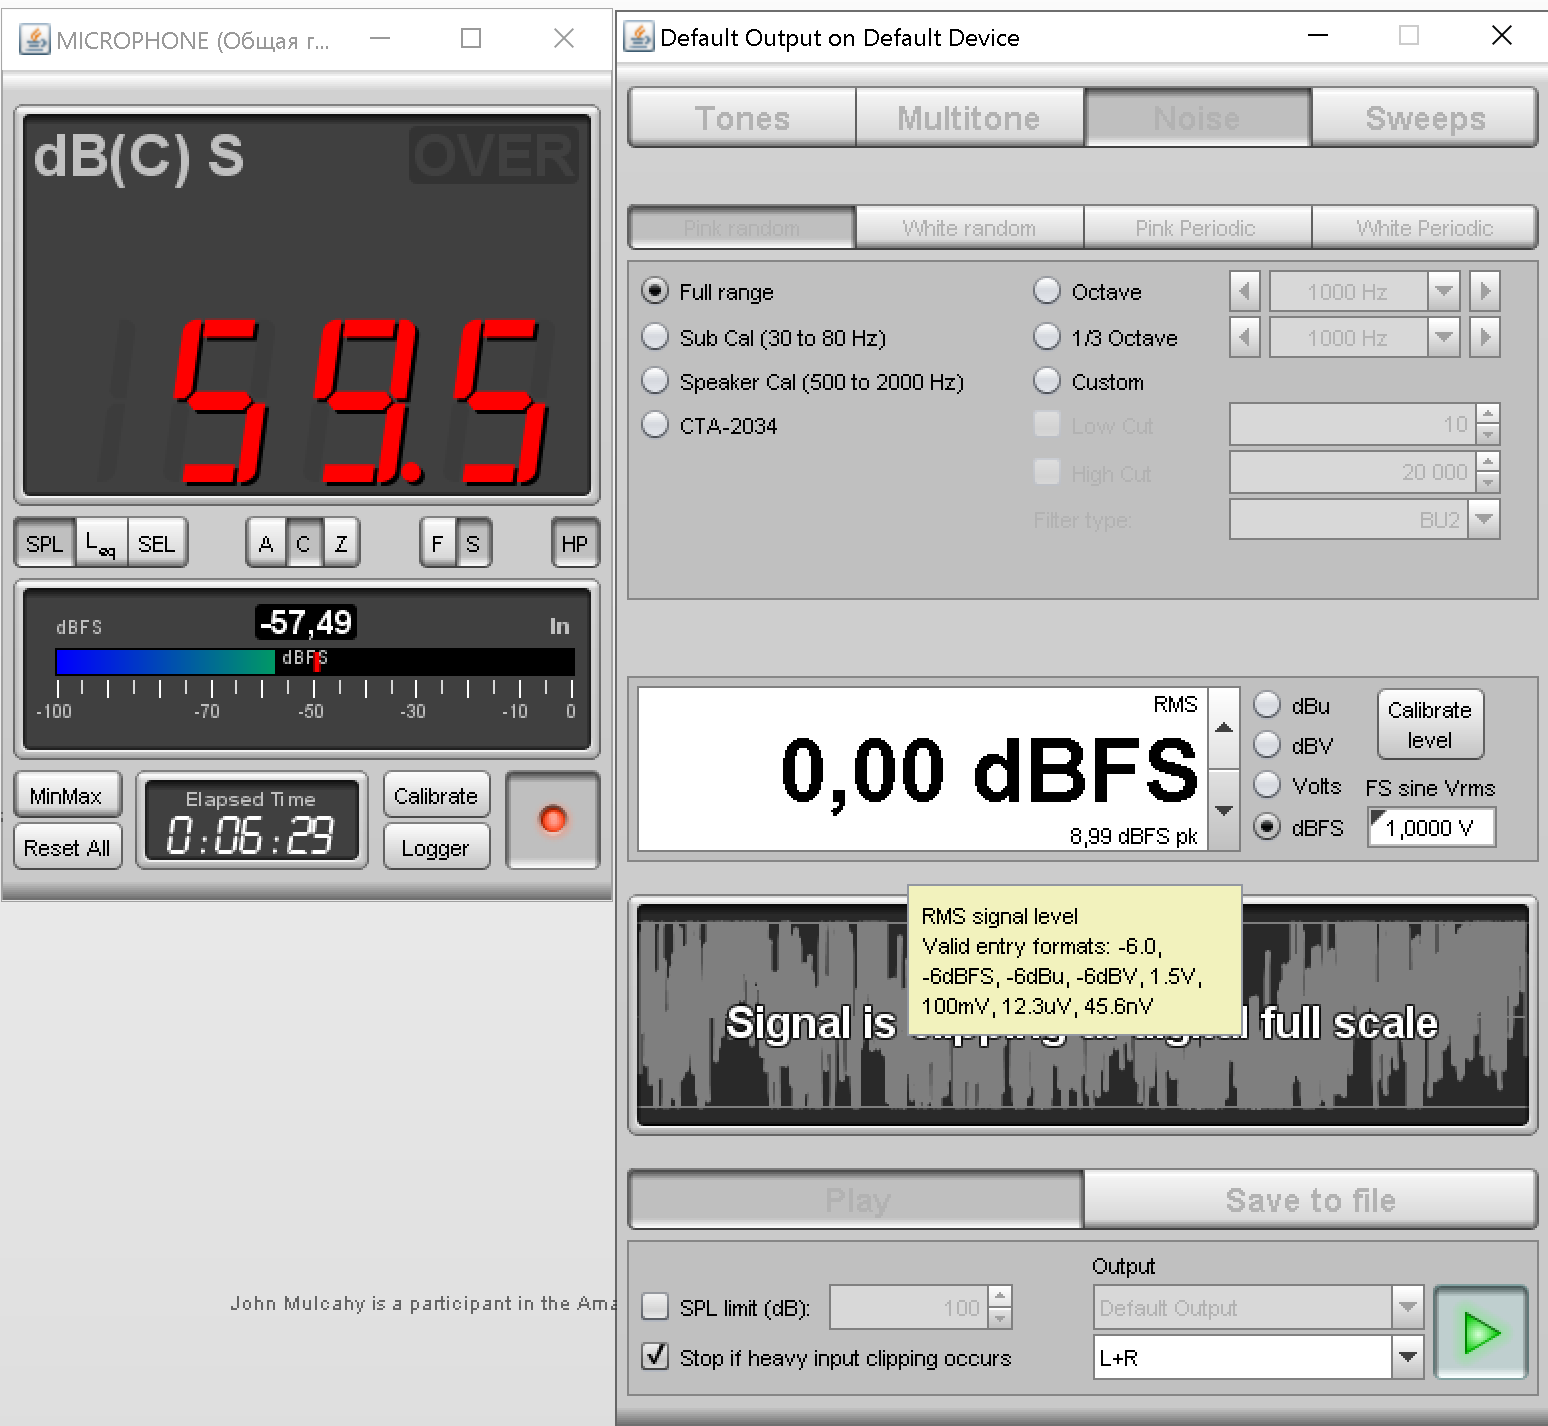The image size is (1548, 1426).
Task: Open the Default Output device dropdown
Action: (1408, 1307)
